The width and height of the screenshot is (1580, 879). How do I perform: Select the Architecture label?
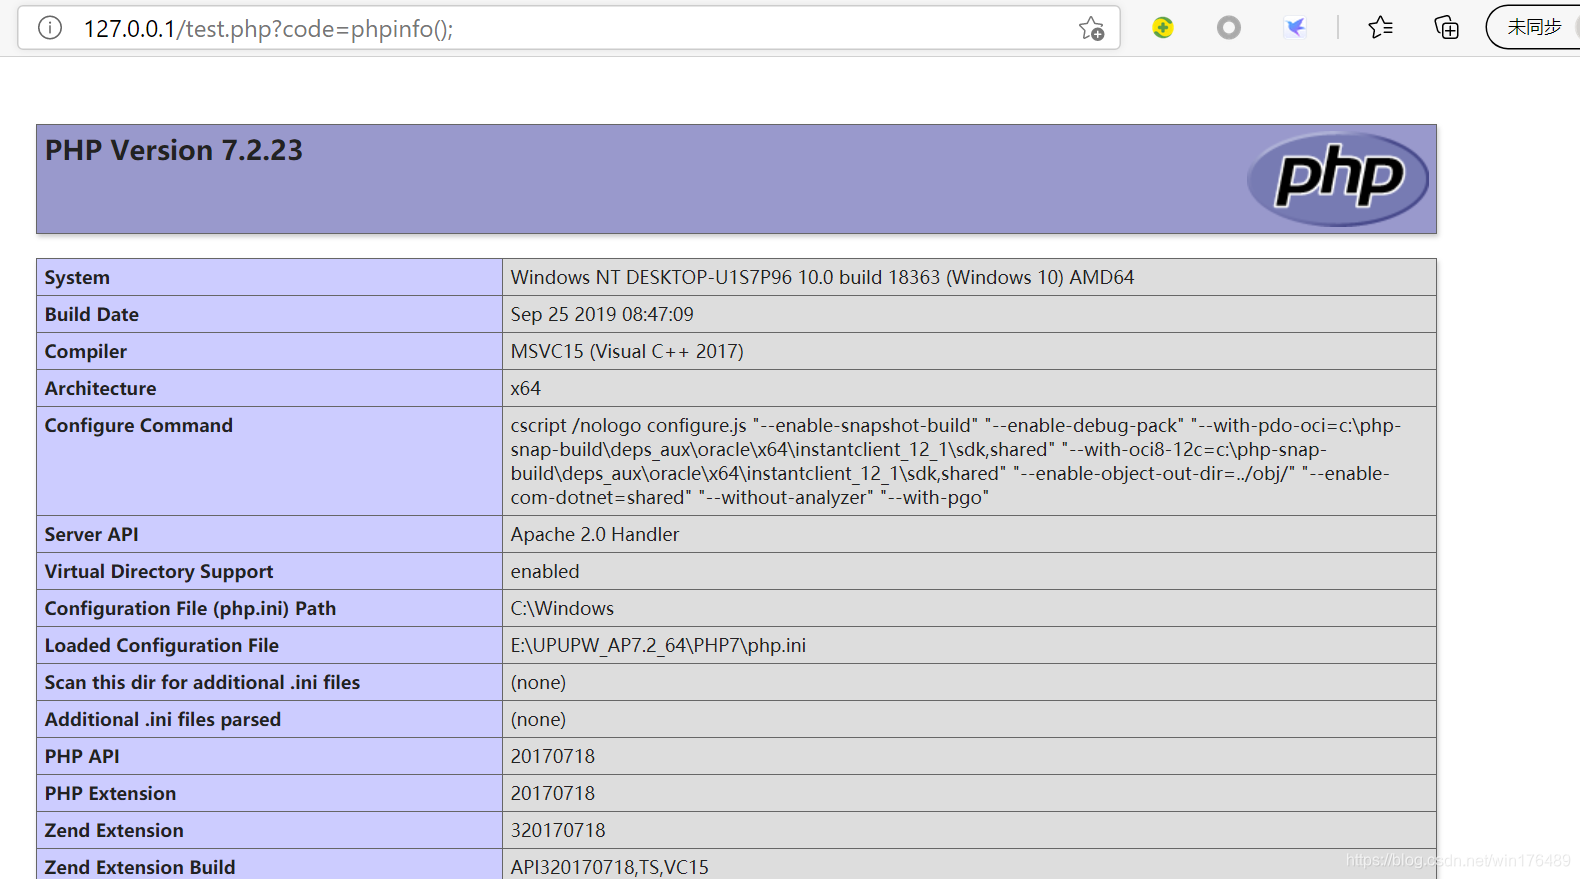[101, 389]
